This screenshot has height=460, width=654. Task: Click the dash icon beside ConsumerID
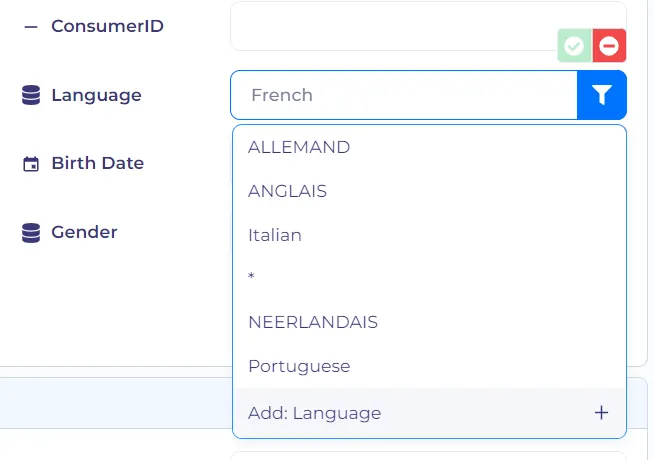click(31, 27)
